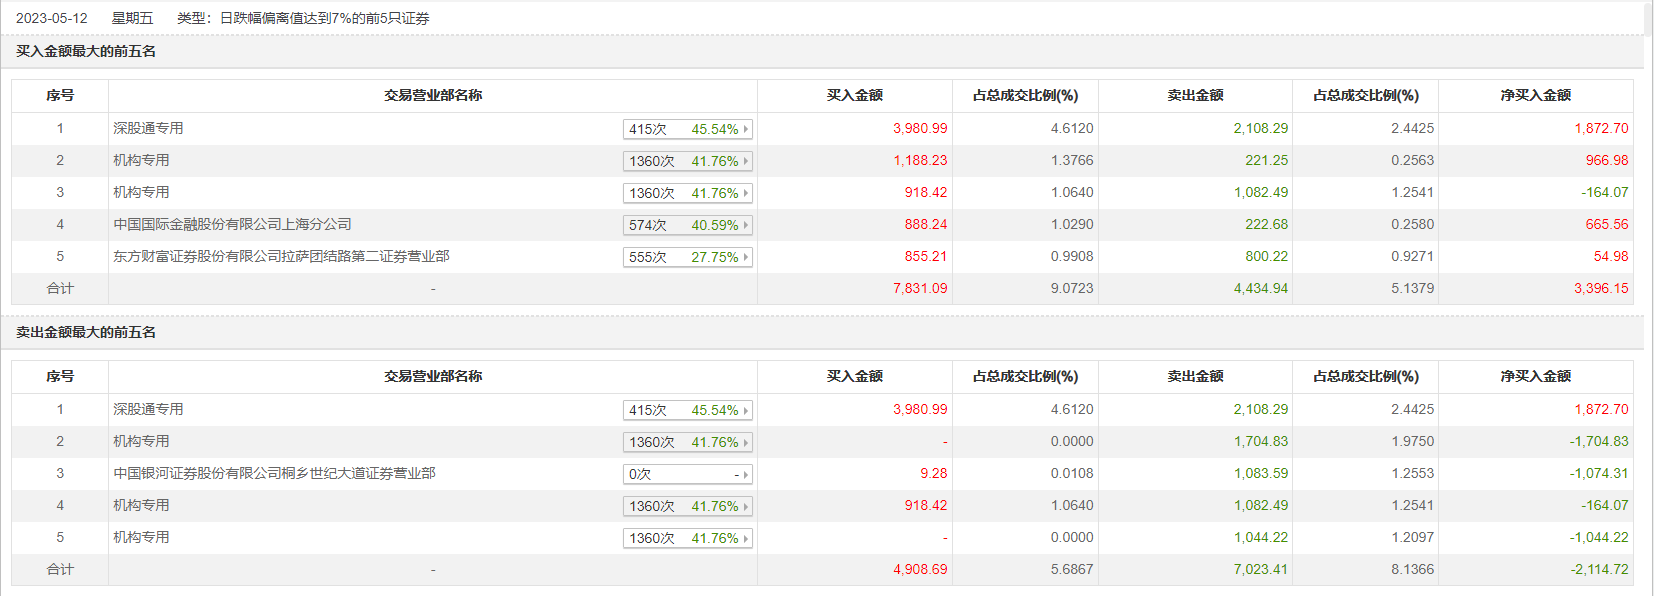Image resolution: width=1654 pixels, height=596 pixels.
Task: Open 深股通专用 link in the top-buyers table
Action: tap(148, 128)
